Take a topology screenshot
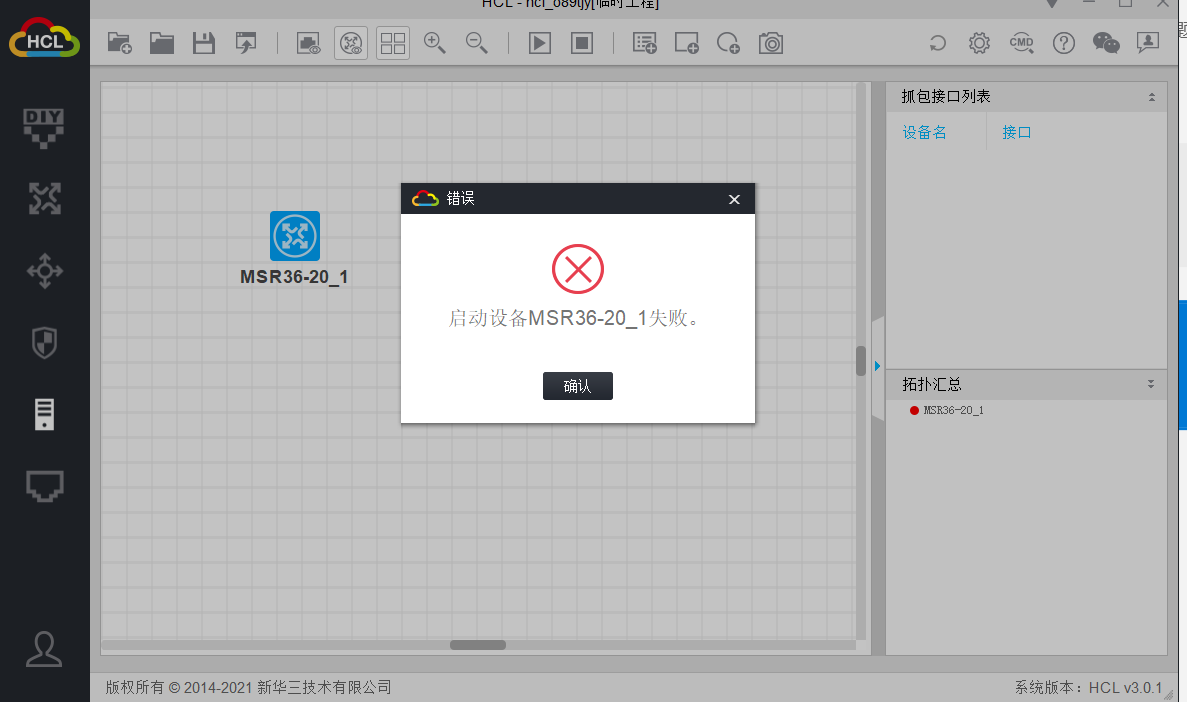Viewport: 1187px width, 702px height. point(771,43)
